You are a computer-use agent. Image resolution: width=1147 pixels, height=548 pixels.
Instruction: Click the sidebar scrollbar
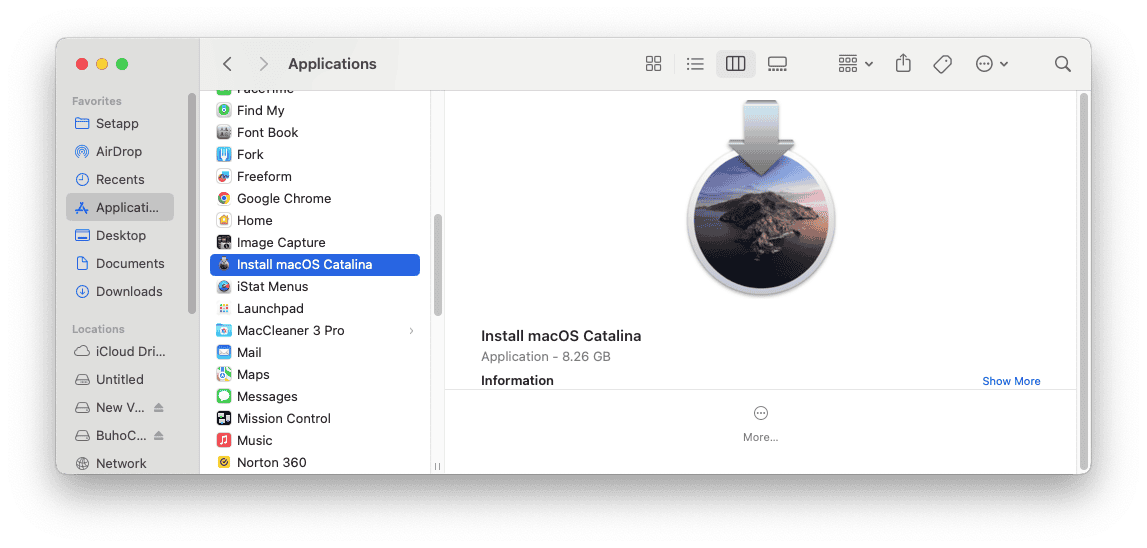(x=192, y=203)
